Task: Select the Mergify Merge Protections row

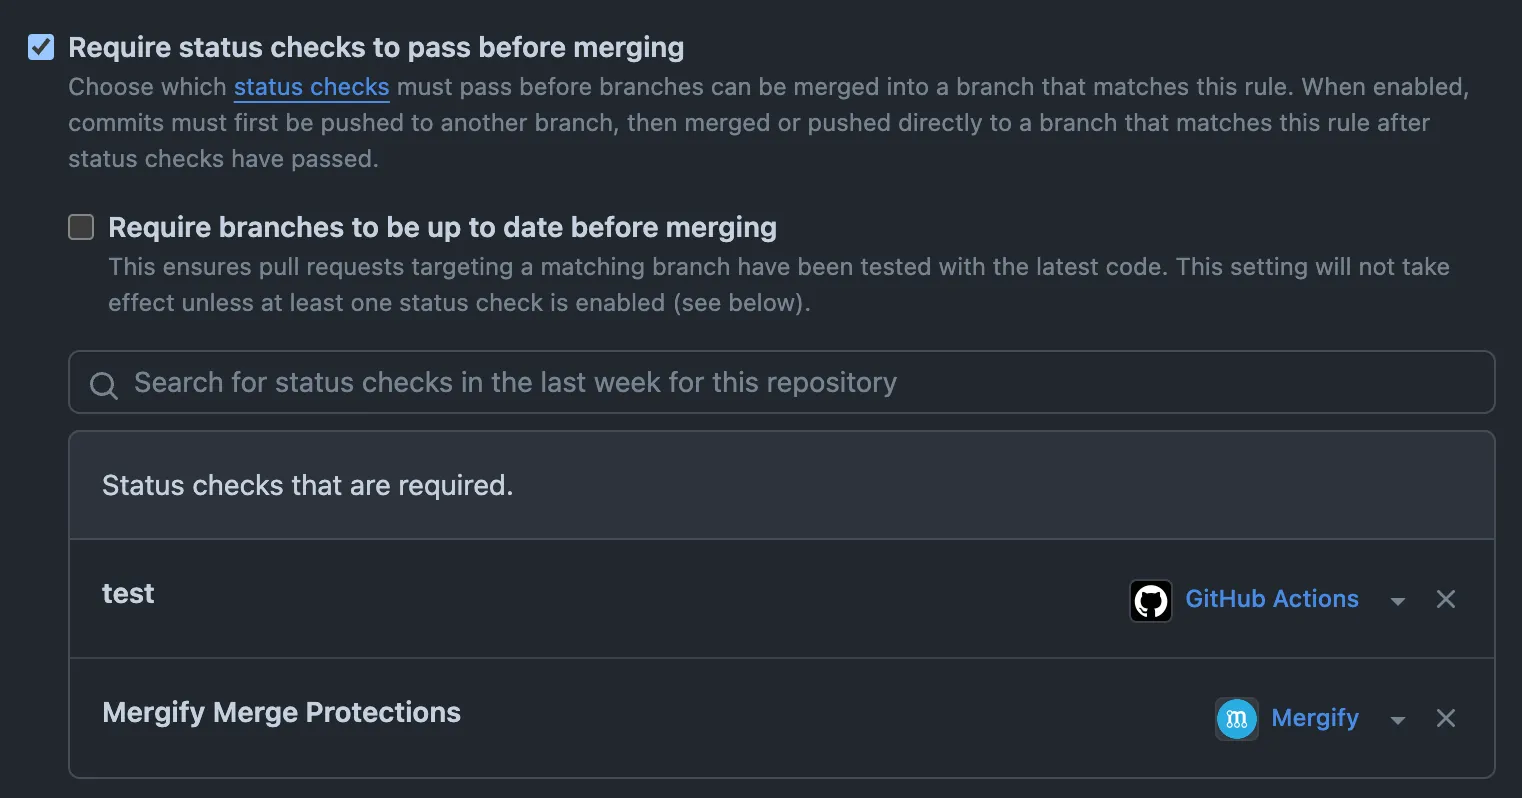Action: pos(281,712)
